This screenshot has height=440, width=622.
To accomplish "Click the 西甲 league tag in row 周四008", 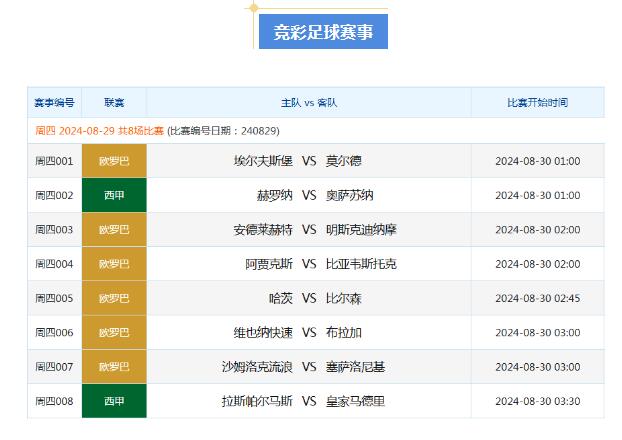I will pyautogui.click(x=114, y=401).
